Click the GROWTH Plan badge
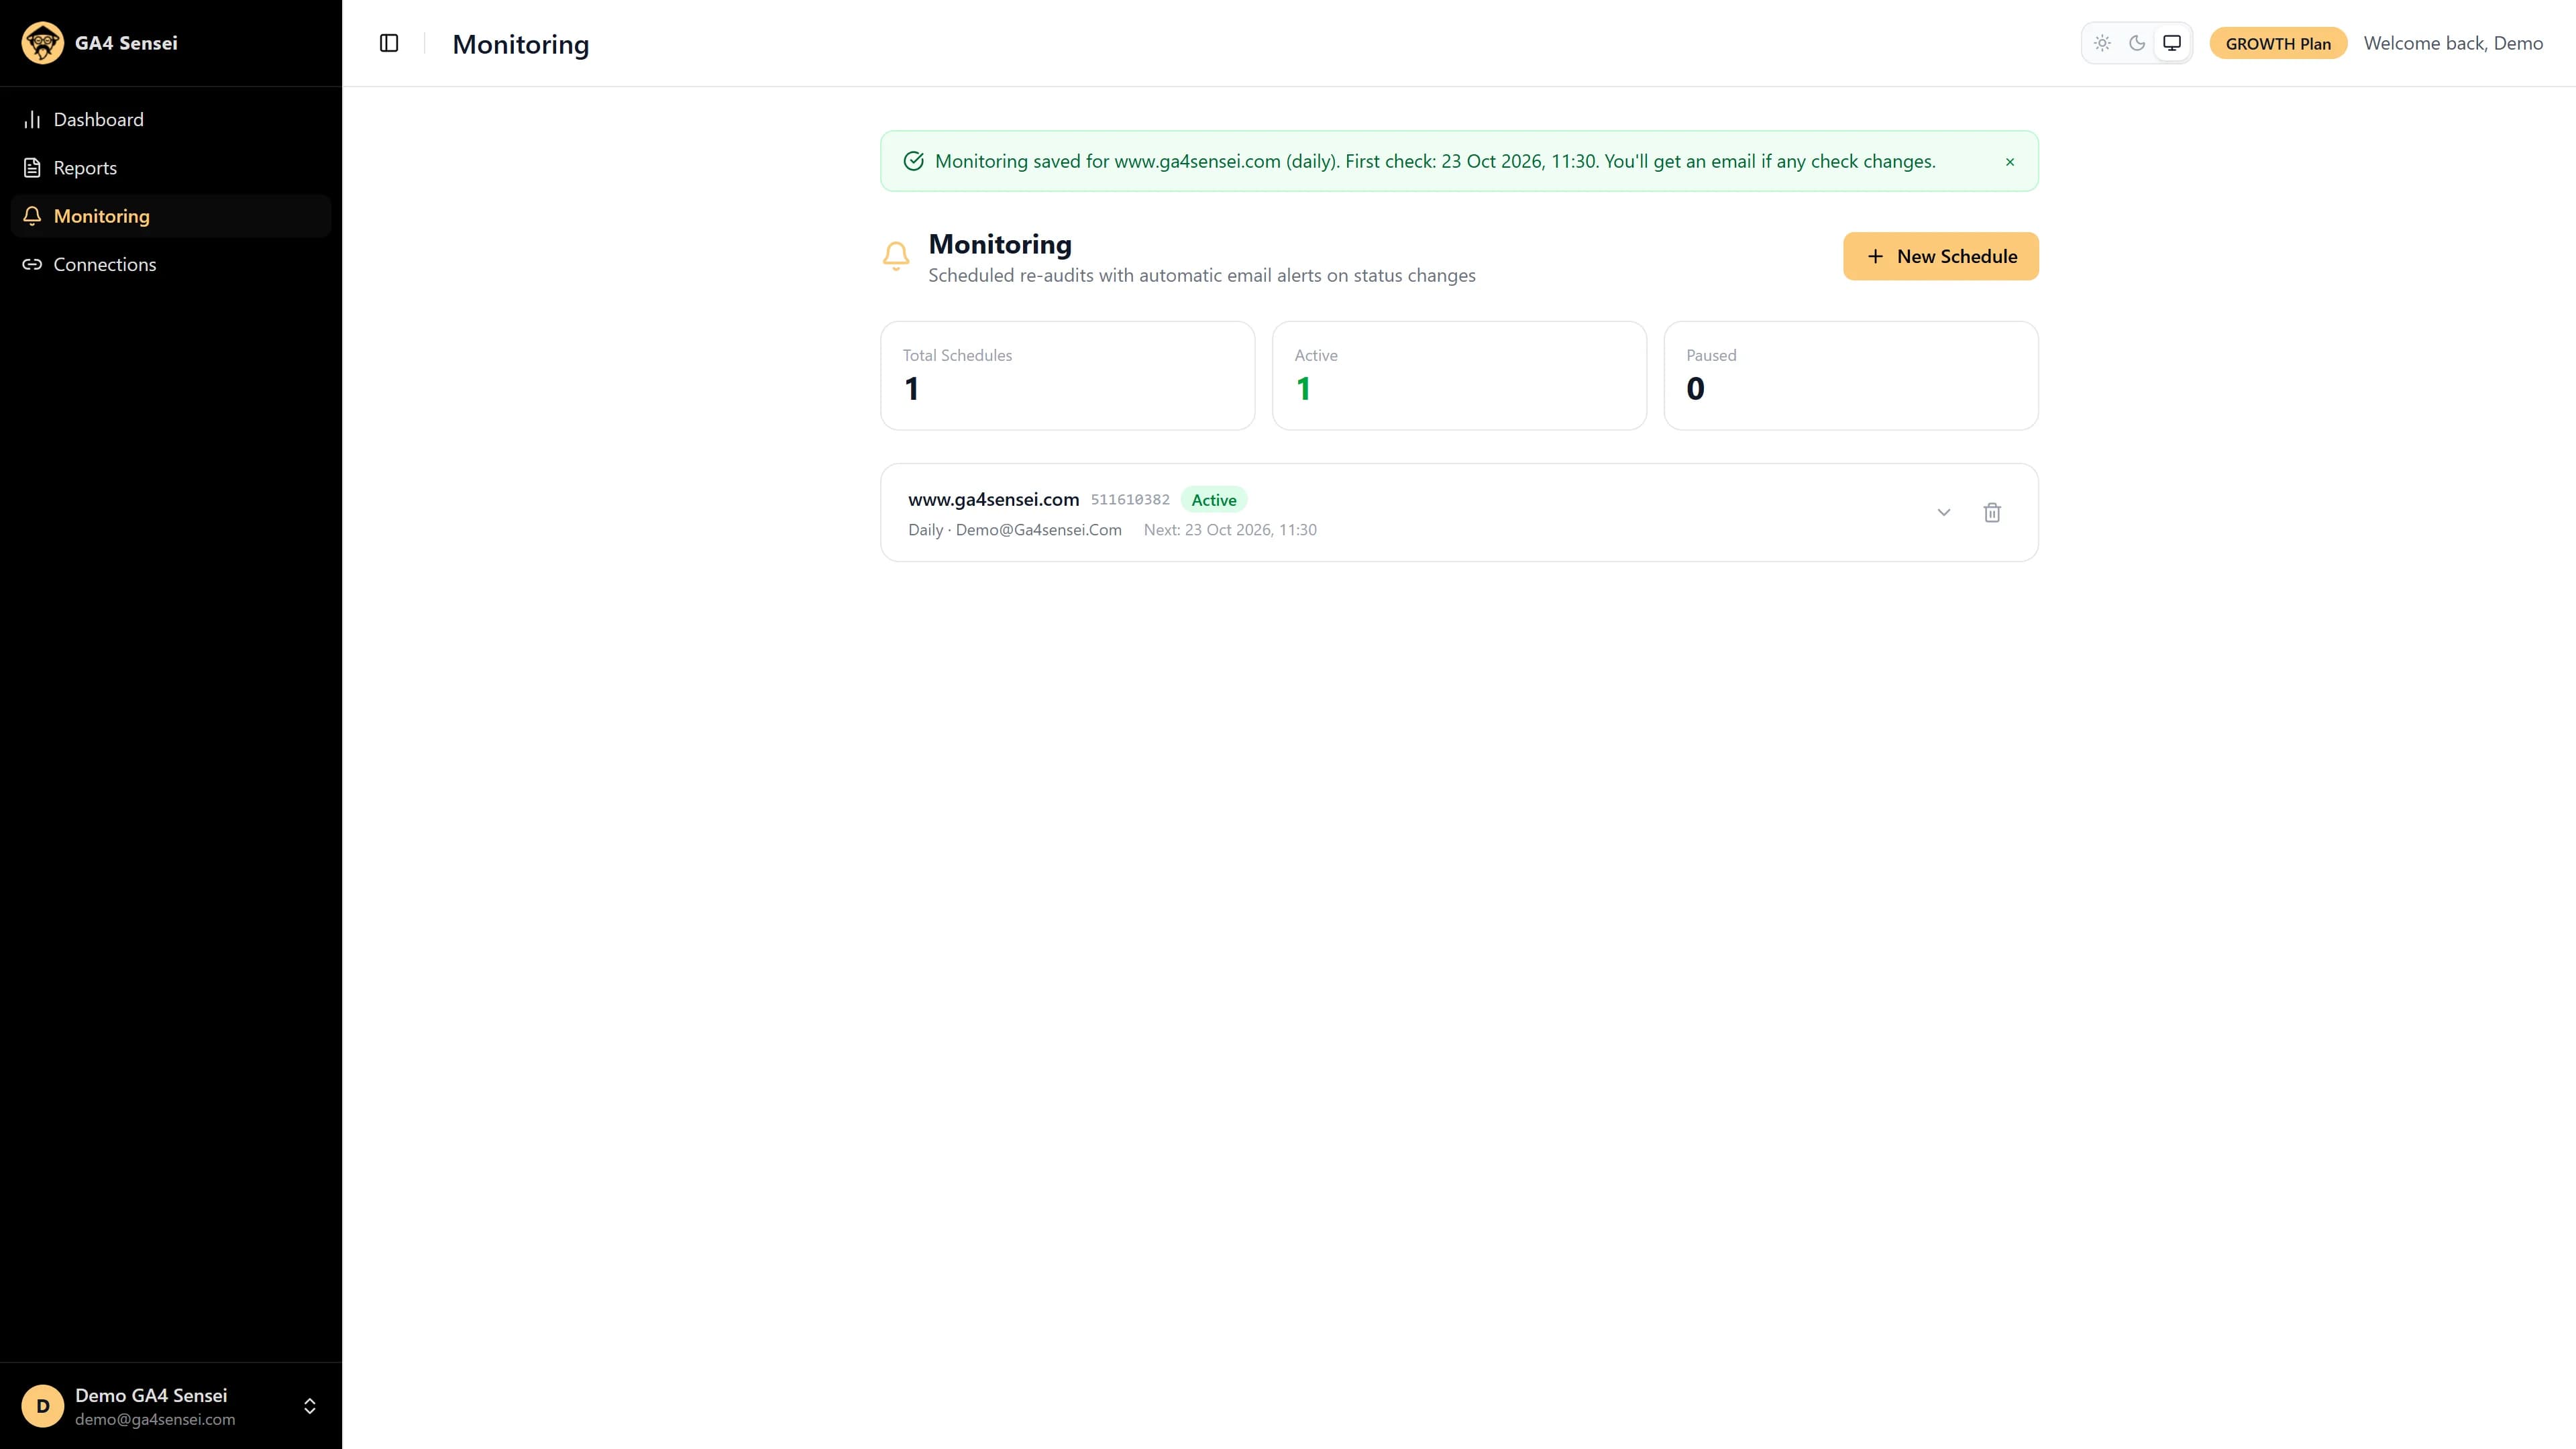The width and height of the screenshot is (2576, 1449). (2278, 44)
